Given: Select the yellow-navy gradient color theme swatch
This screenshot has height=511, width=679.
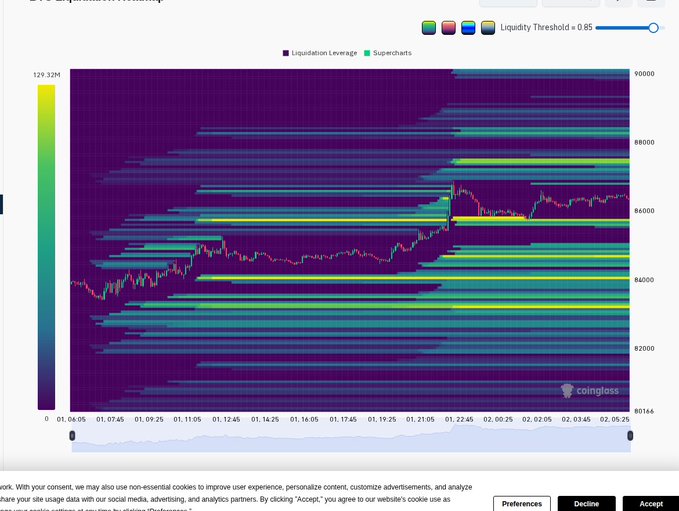Looking at the screenshot, I should pyautogui.click(x=488, y=28).
